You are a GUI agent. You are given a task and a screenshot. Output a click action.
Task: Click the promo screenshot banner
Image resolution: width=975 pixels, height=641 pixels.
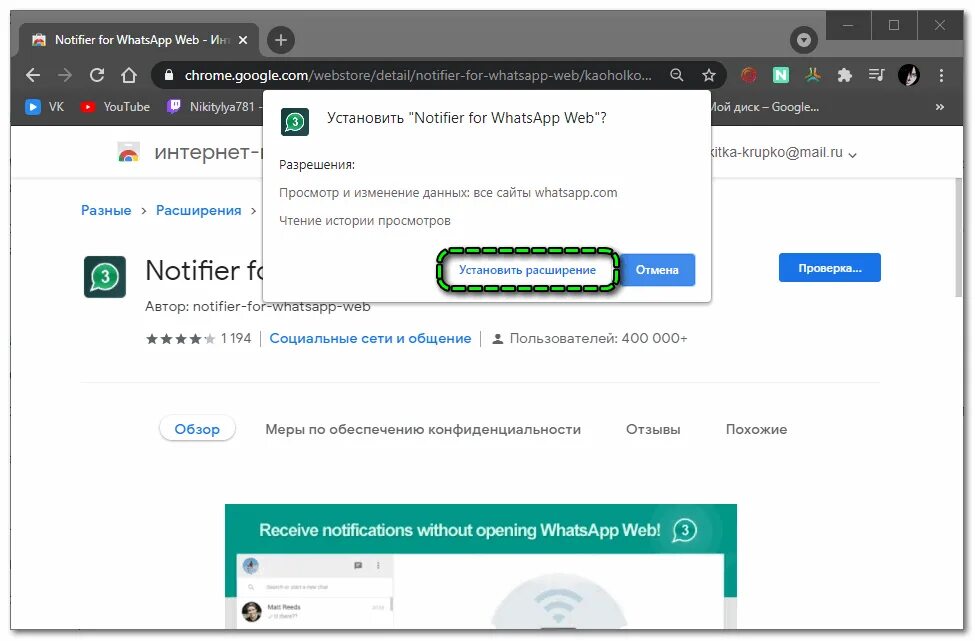pyautogui.click(x=481, y=566)
